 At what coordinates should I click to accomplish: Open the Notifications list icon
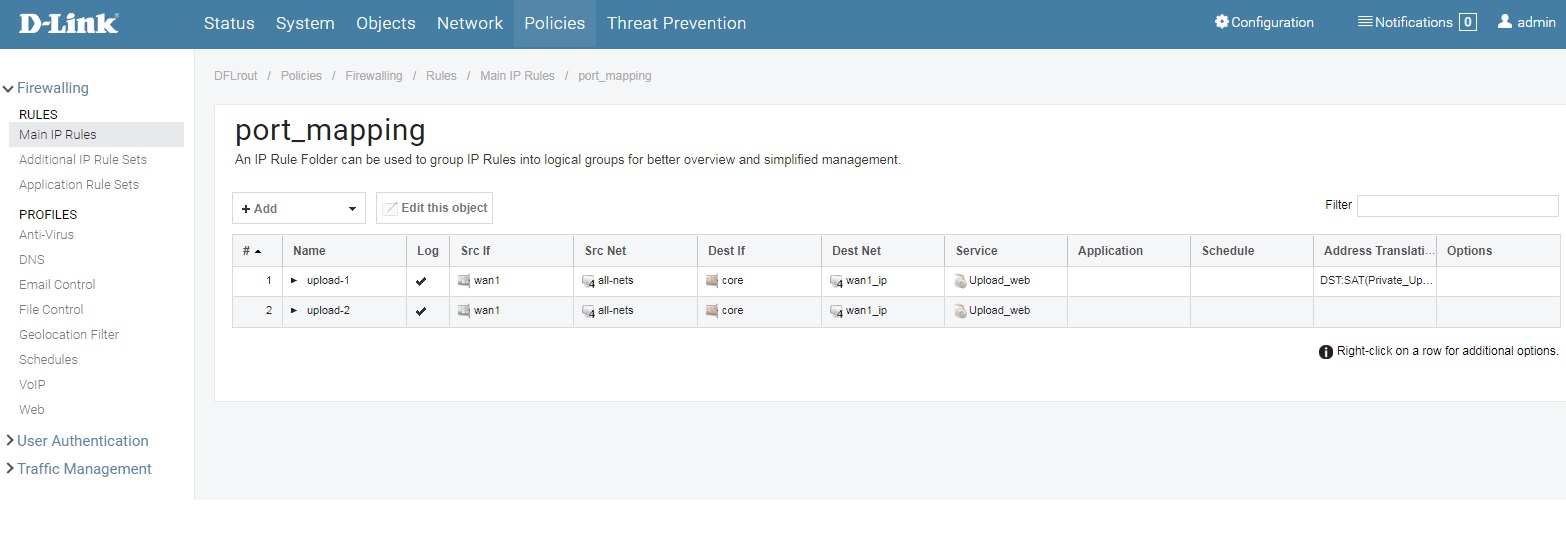(1364, 22)
